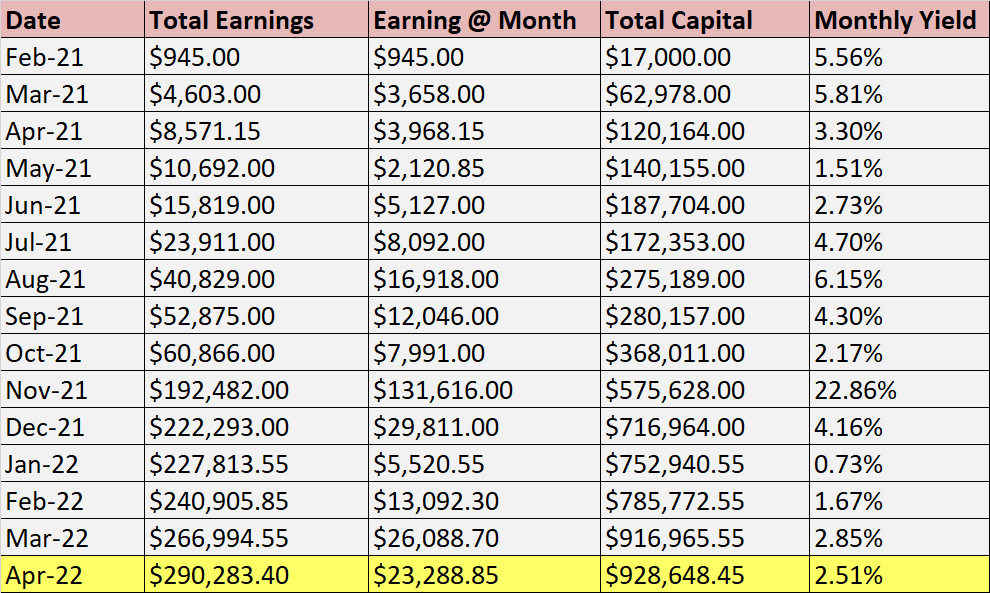This screenshot has width=990, height=593.
Task: Click the $4,603.00 total earnings cell
Action: 256,95
